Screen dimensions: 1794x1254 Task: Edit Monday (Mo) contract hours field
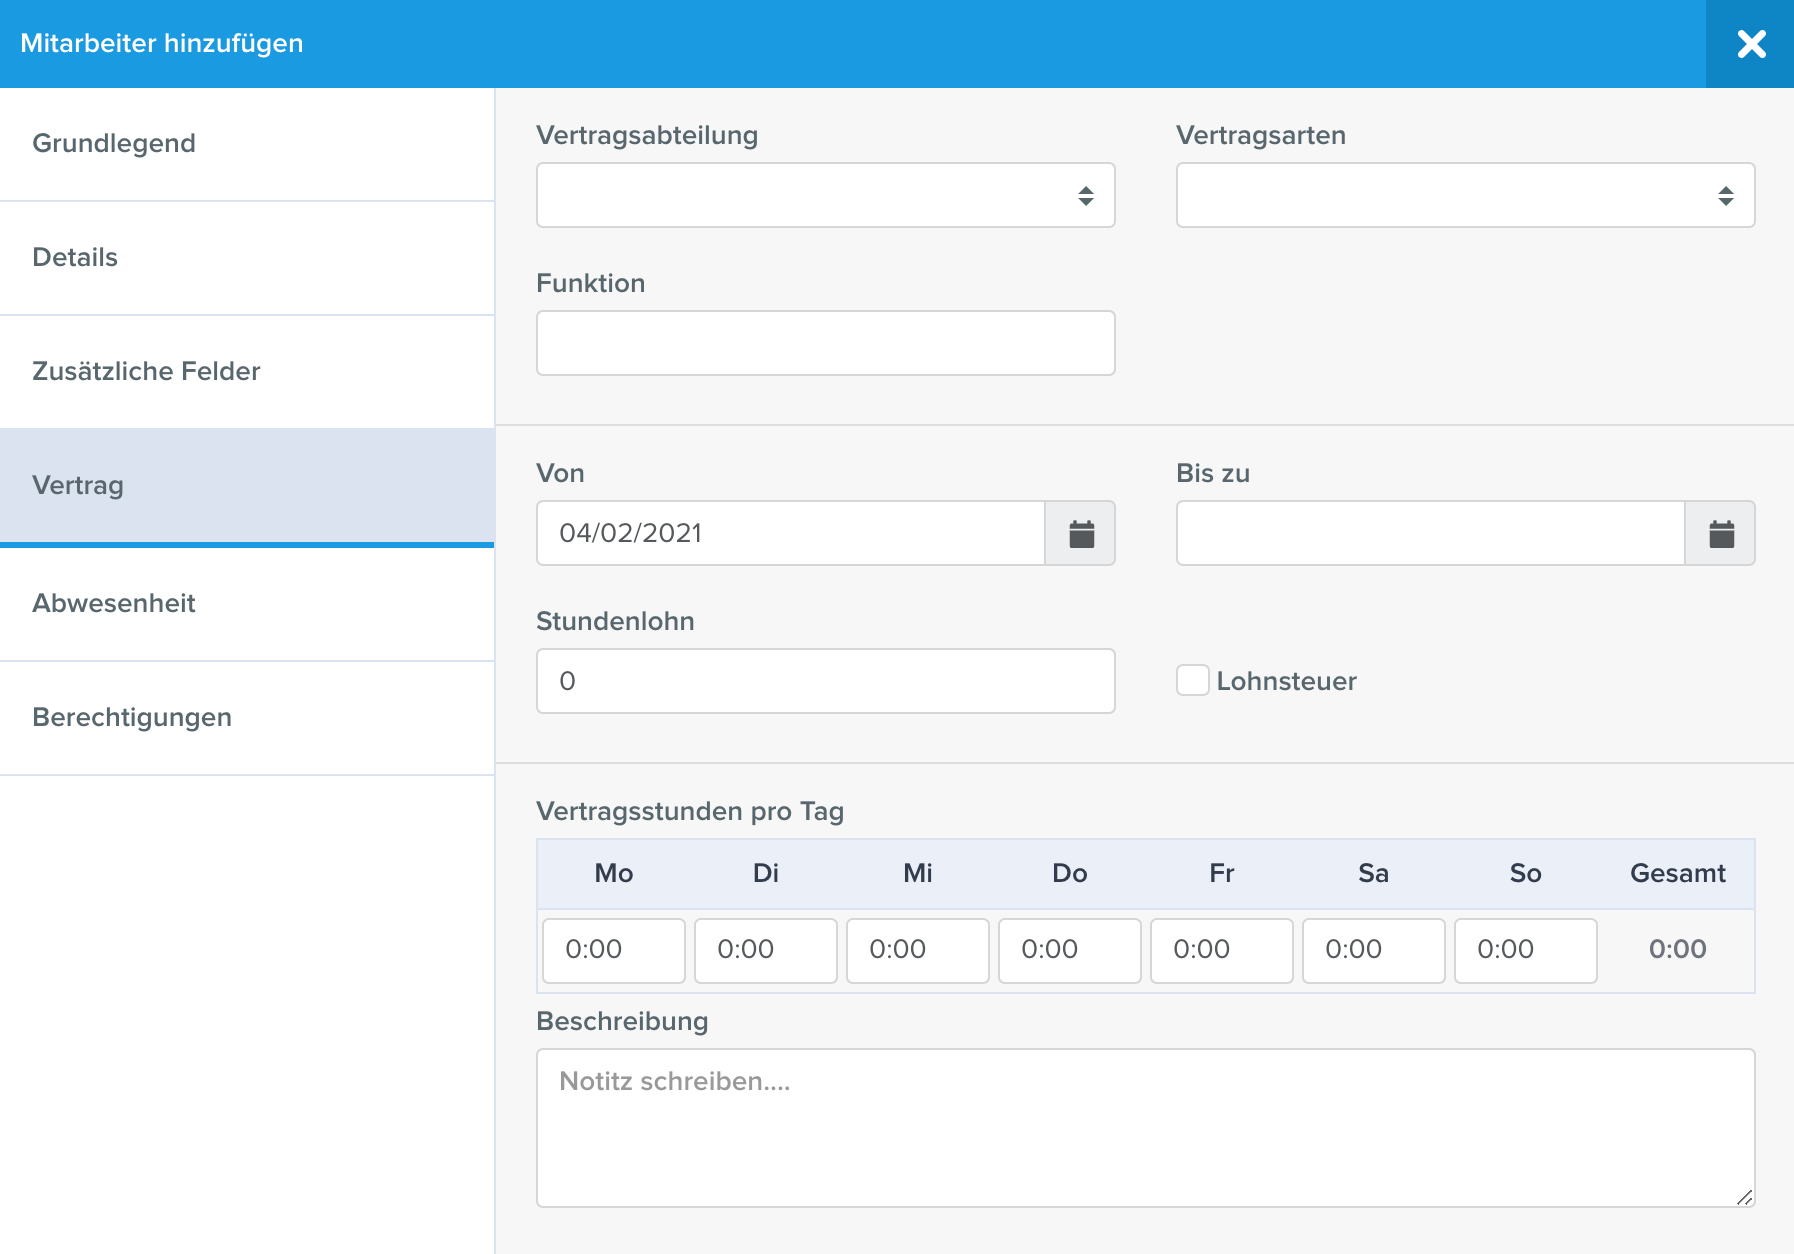(x=614, y=950)
